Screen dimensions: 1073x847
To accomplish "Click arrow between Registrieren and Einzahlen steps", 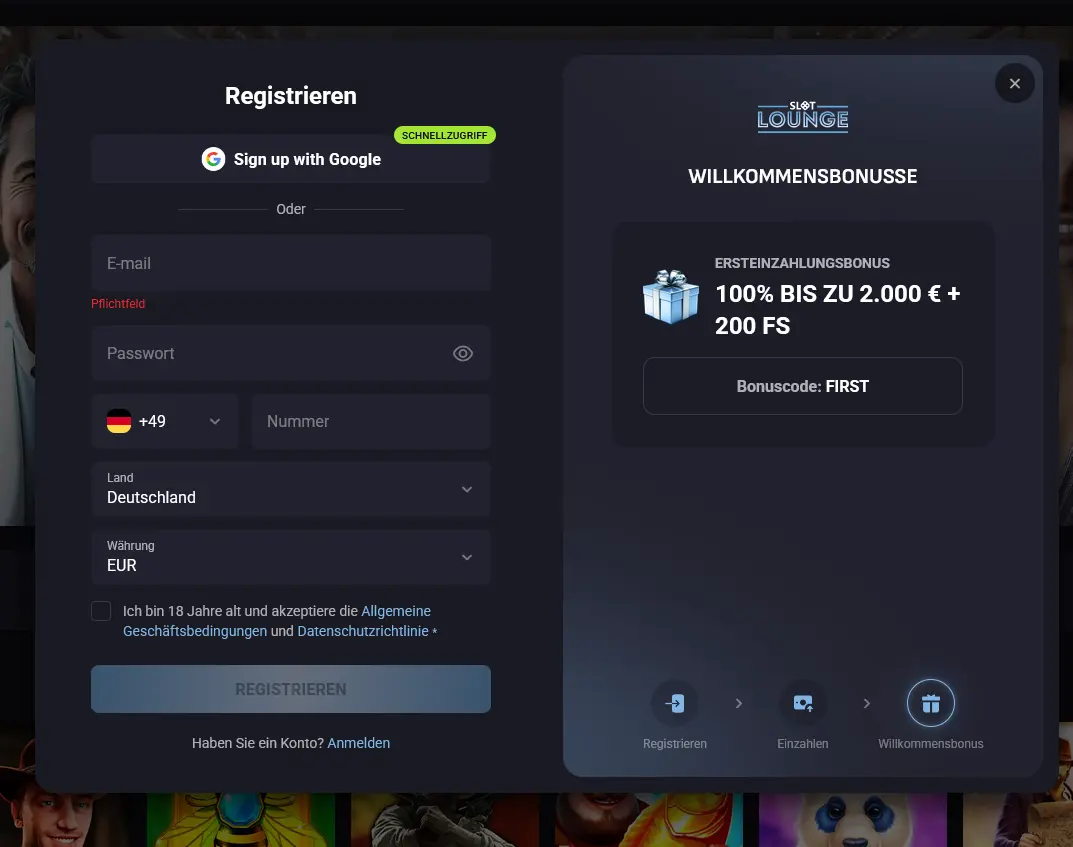I will point(738,703).
